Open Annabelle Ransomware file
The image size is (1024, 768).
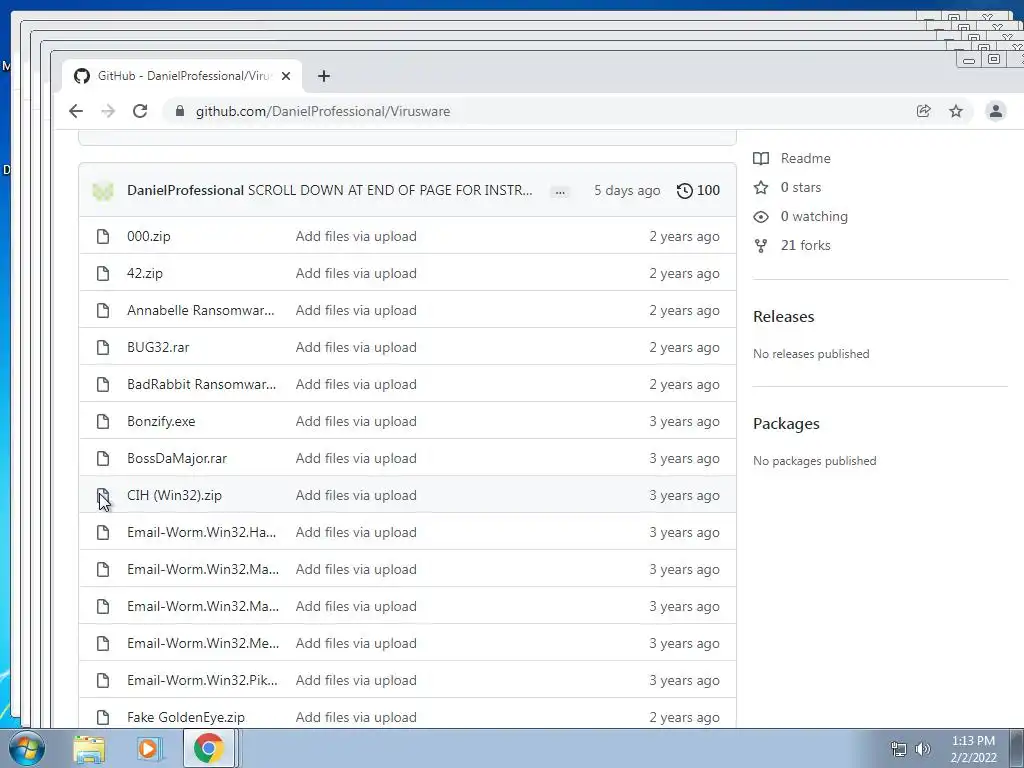[x=200, y=310]
